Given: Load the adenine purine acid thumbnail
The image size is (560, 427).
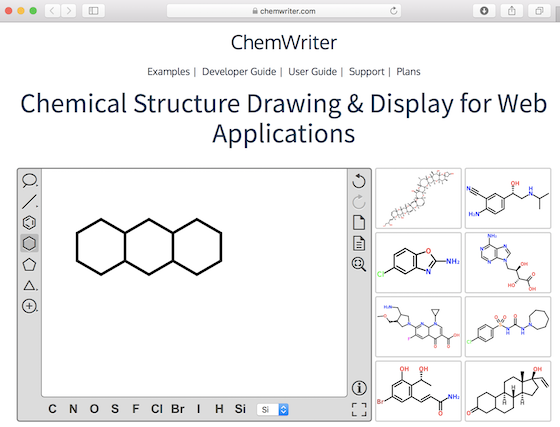Looking at the screenshot, I should pyautogui.click(x=508, y=262).
